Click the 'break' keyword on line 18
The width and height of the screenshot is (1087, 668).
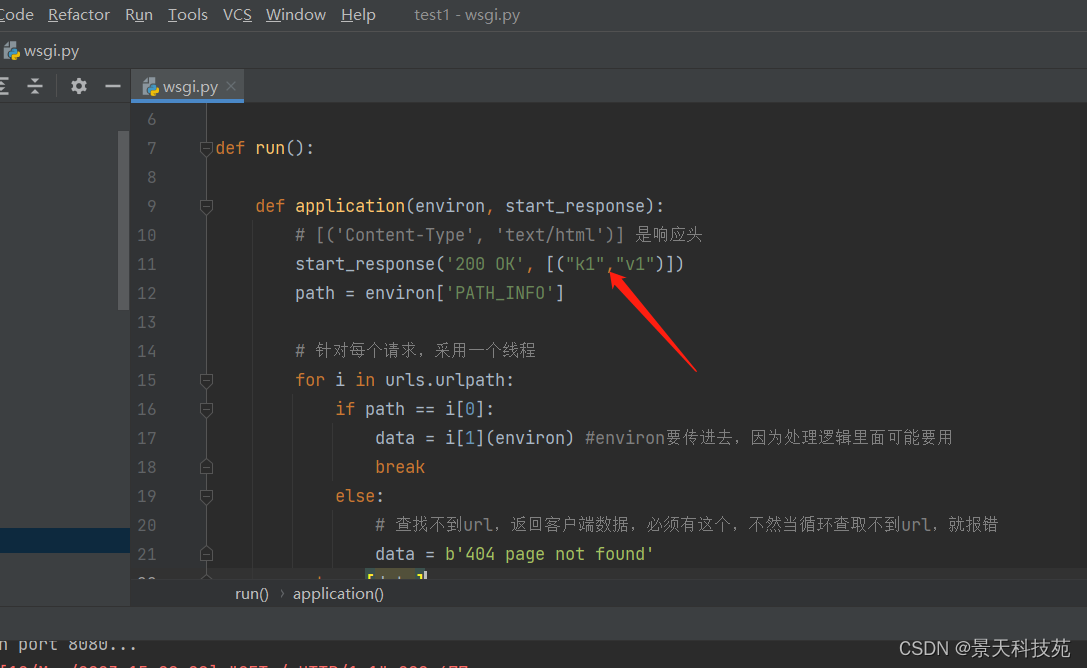(400, 467)
